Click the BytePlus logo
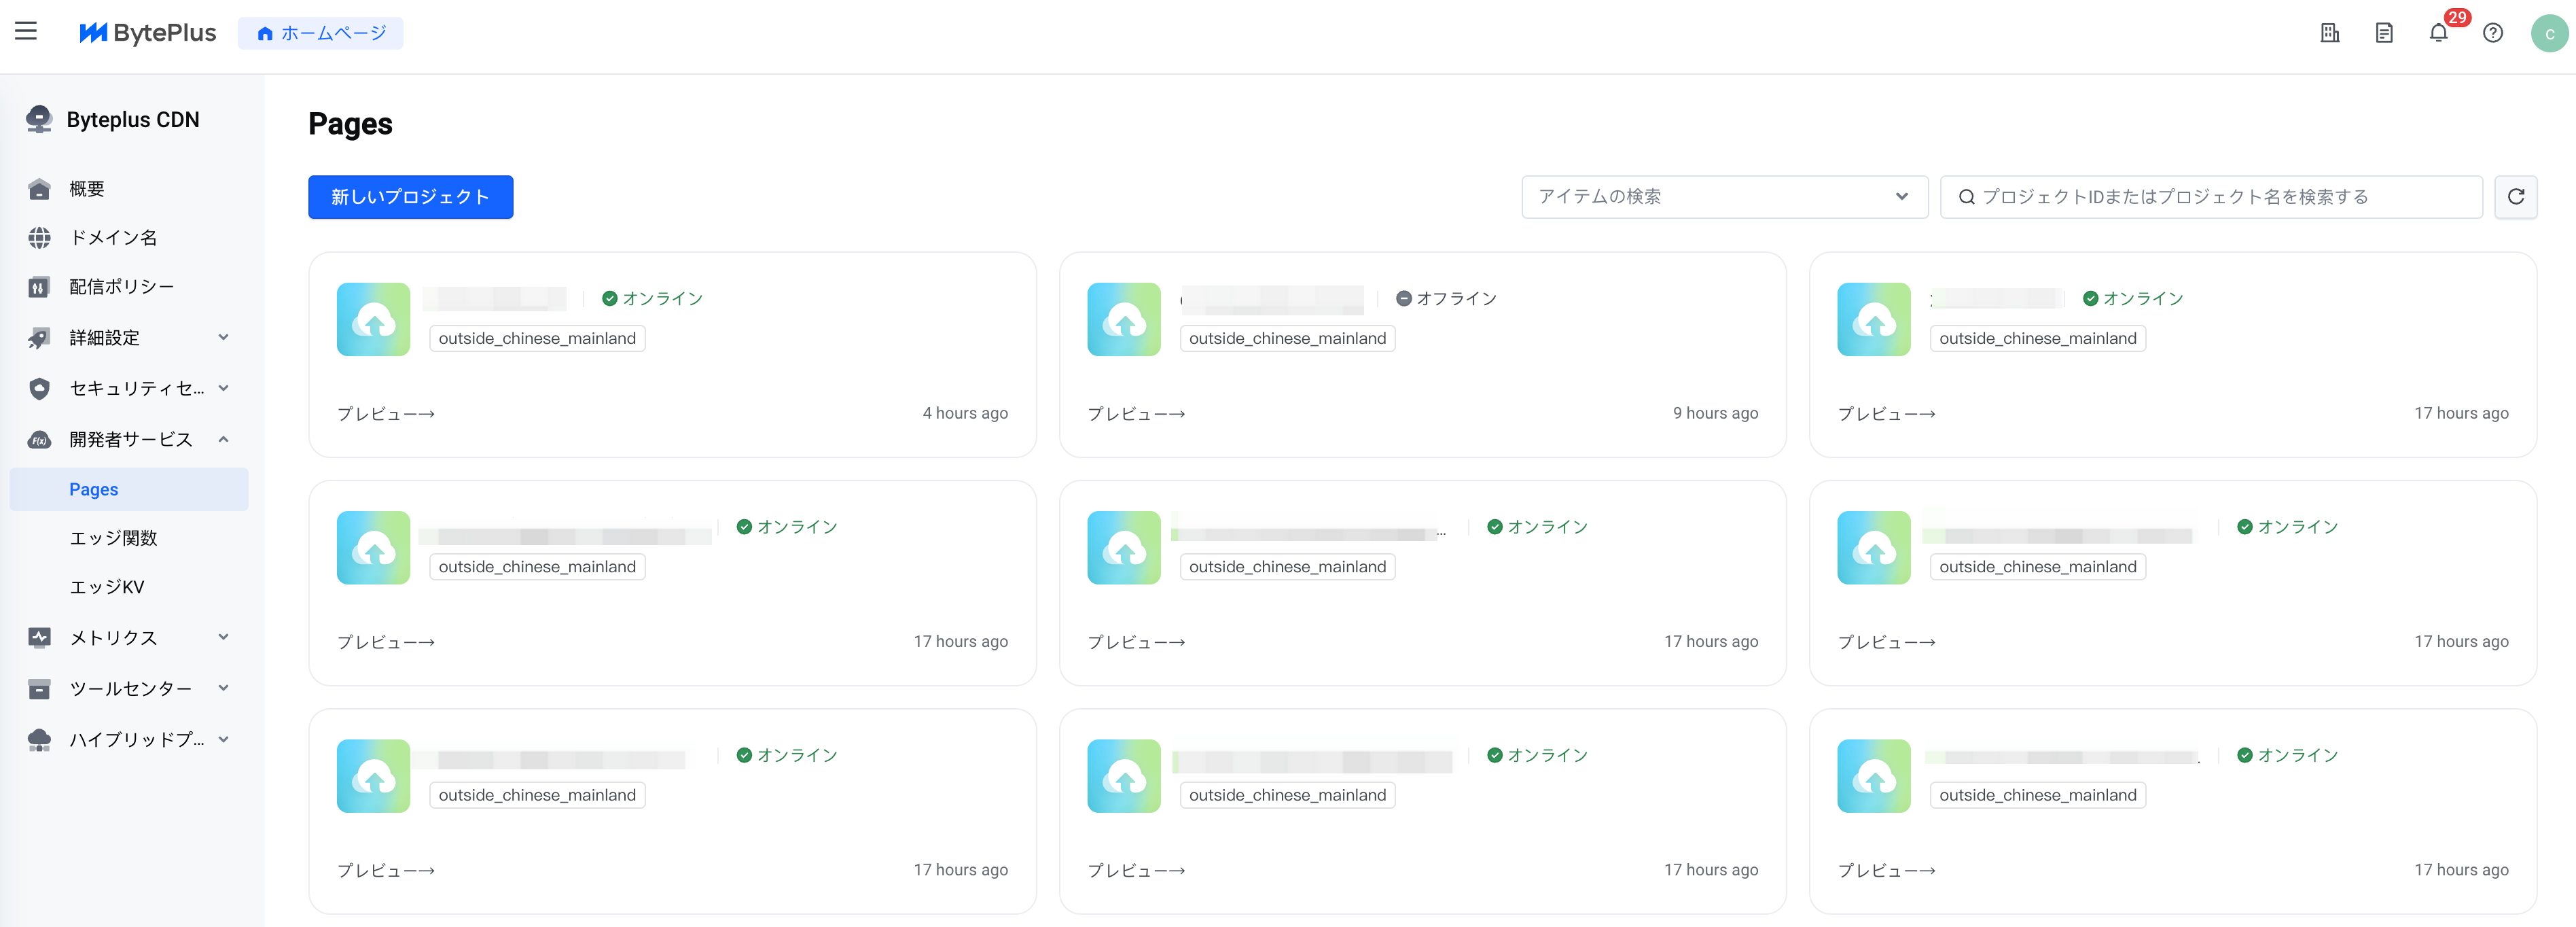The height and width of the screenshot is (927, 2576). coord(148,33)
